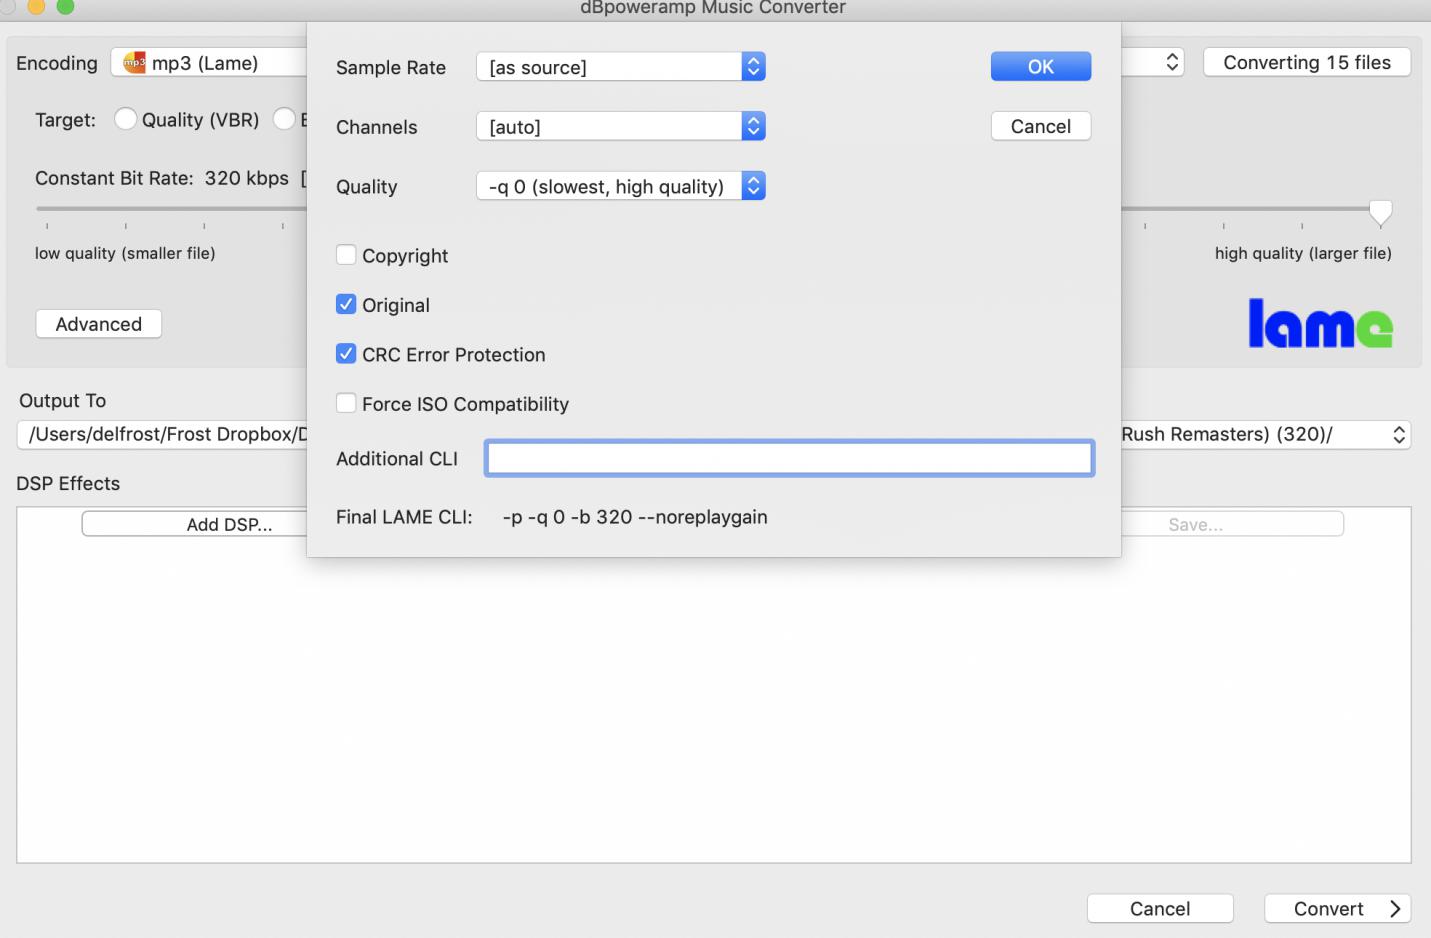Viewport: 1431px width, 938px height.
Task: Open the Sample Rate dropdown
Action: [x=620, y=67]
